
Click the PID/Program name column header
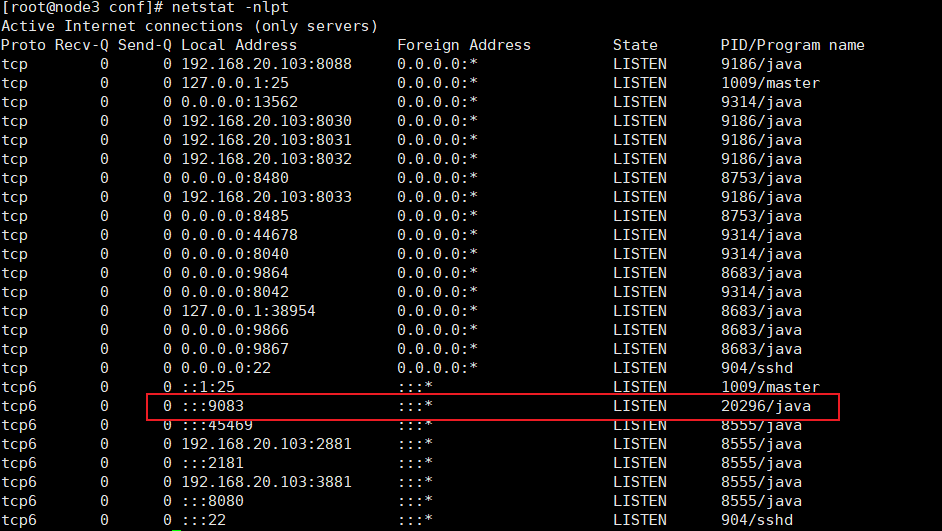792,45
